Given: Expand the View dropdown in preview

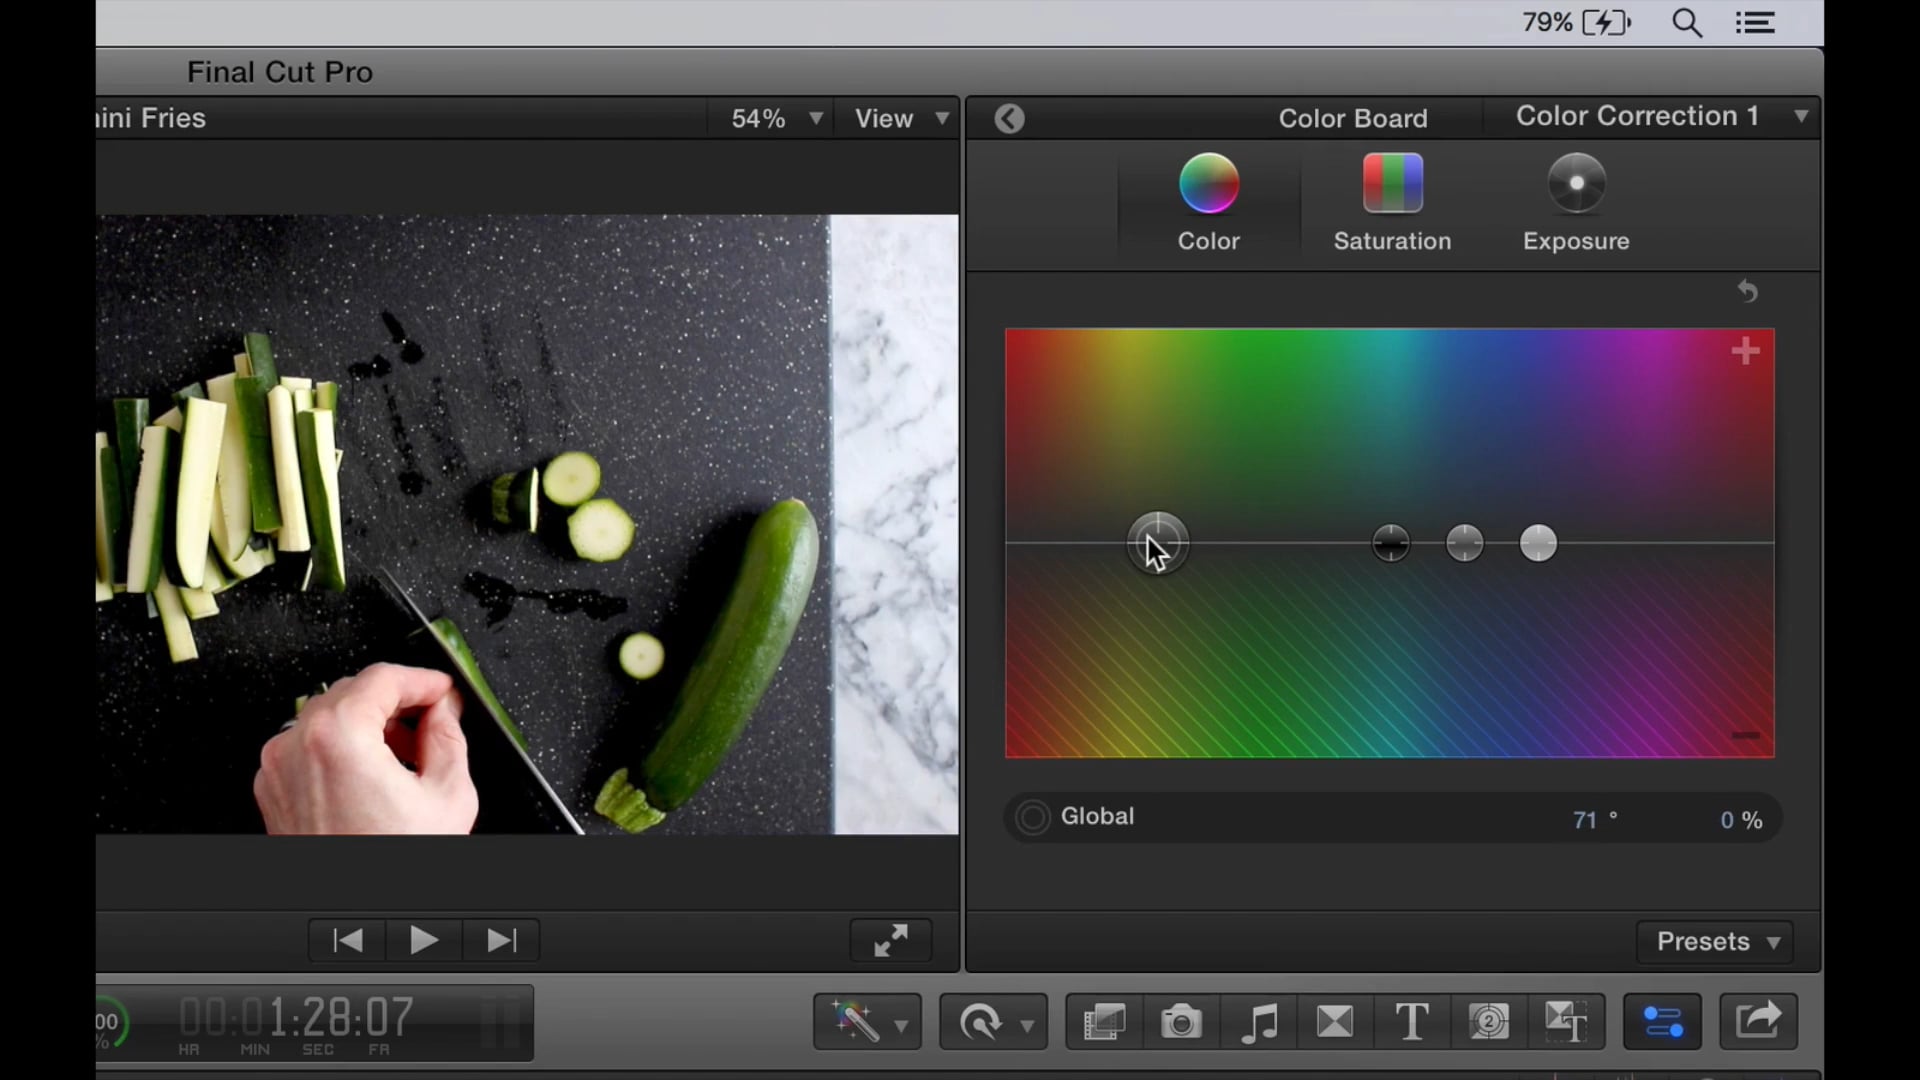Looking at the screenshot, I should (x=899, y=117).
